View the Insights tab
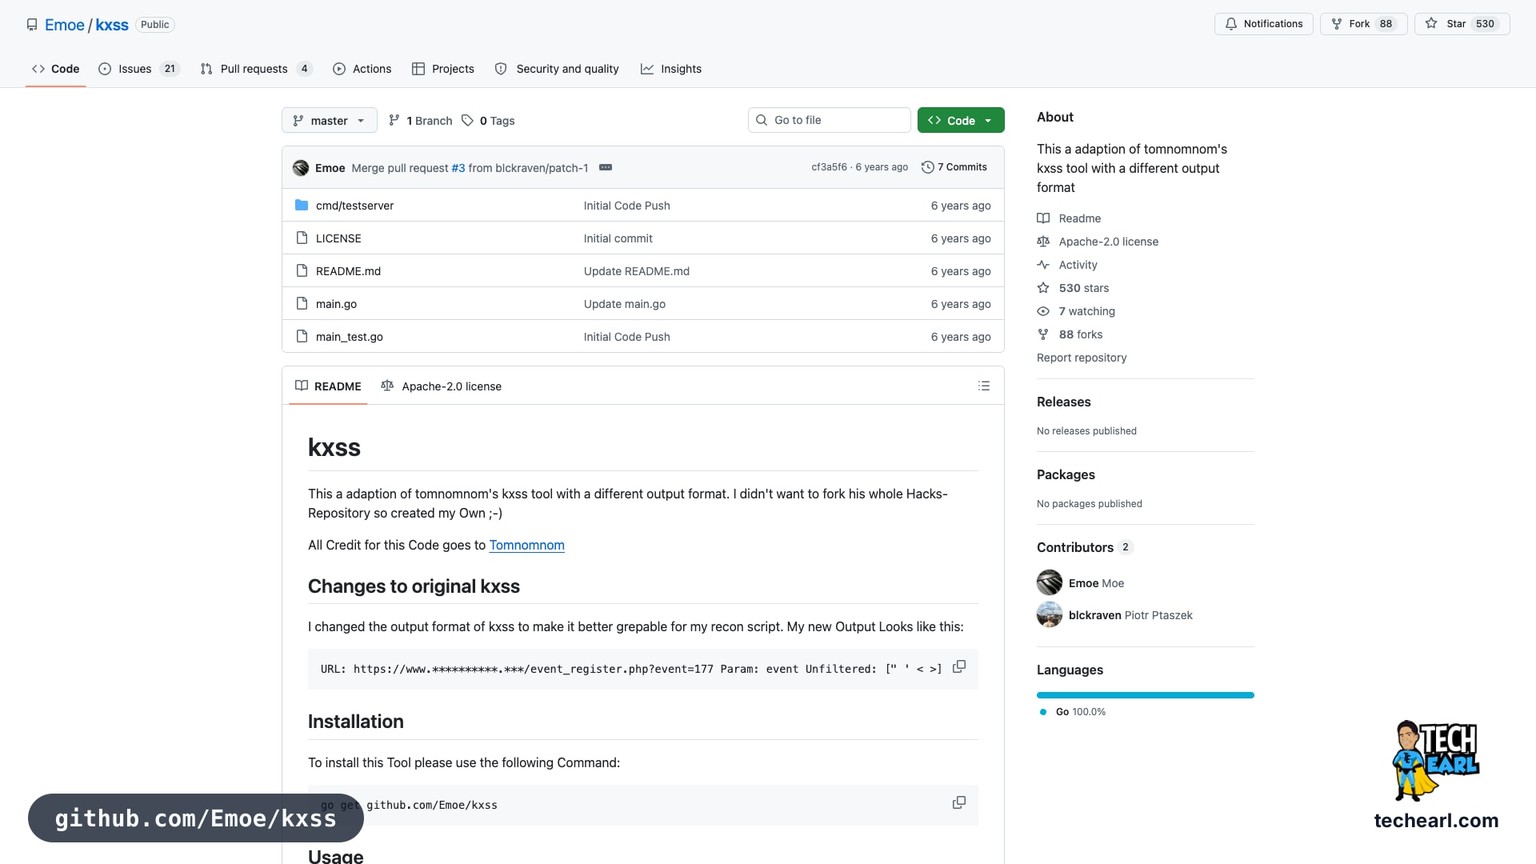This screenshot has width=1536, height=864. tap(671, 69)
